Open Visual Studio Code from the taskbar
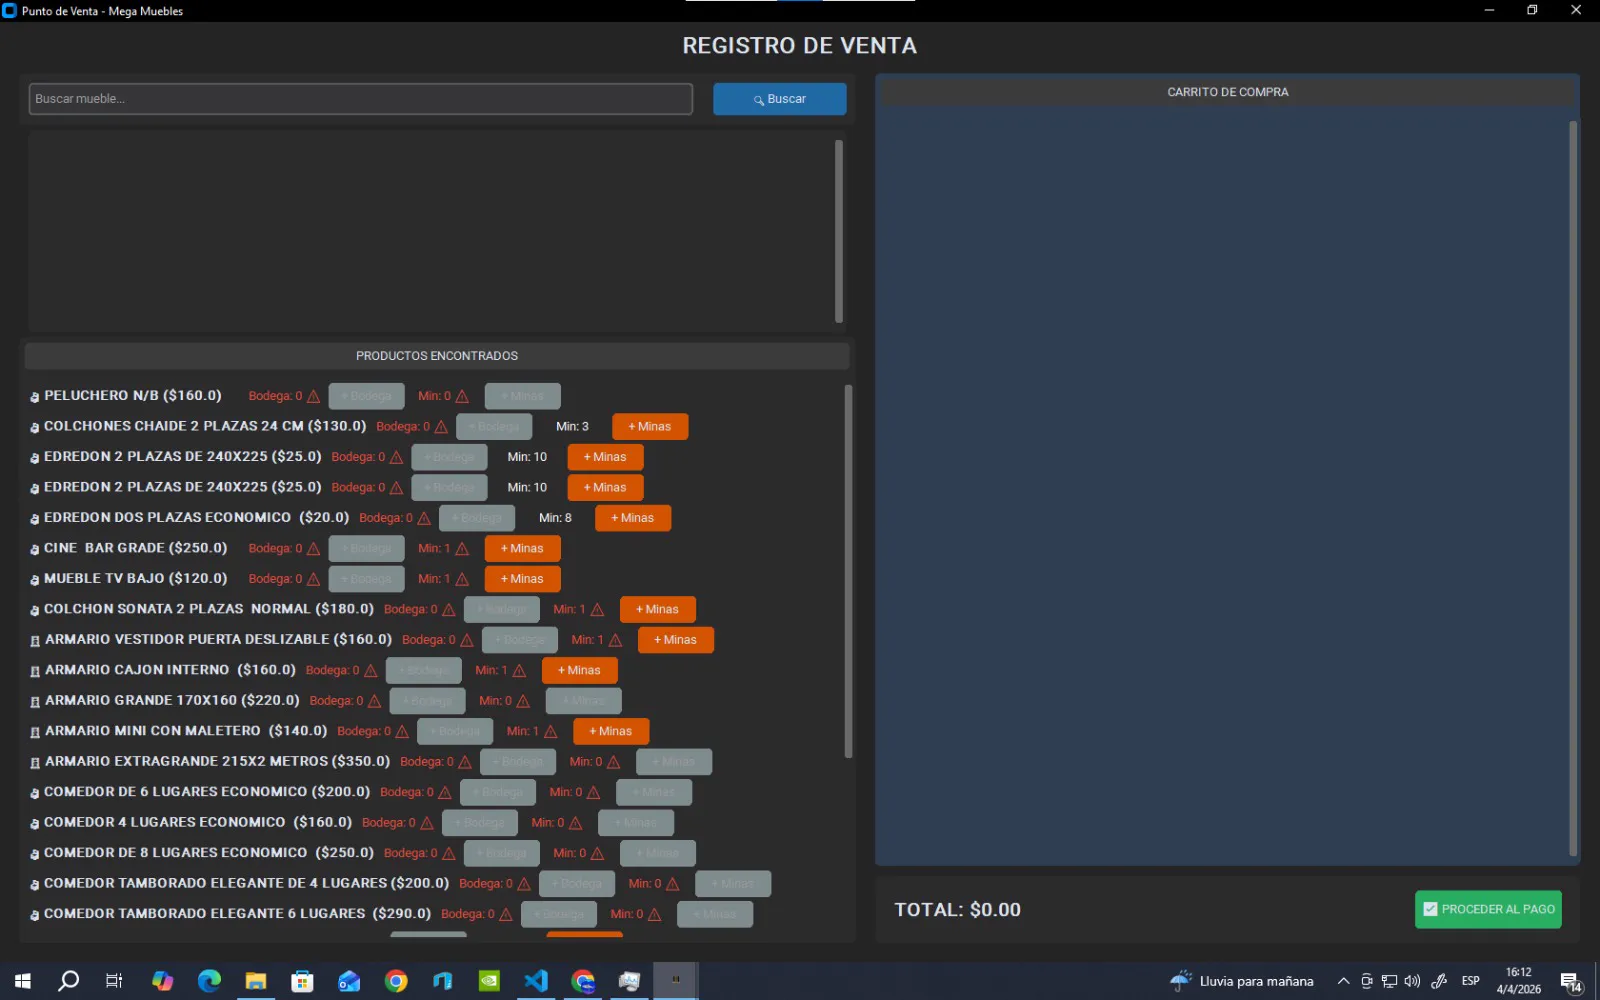This screenshot has height=1000, width=1600. (536, 981)
